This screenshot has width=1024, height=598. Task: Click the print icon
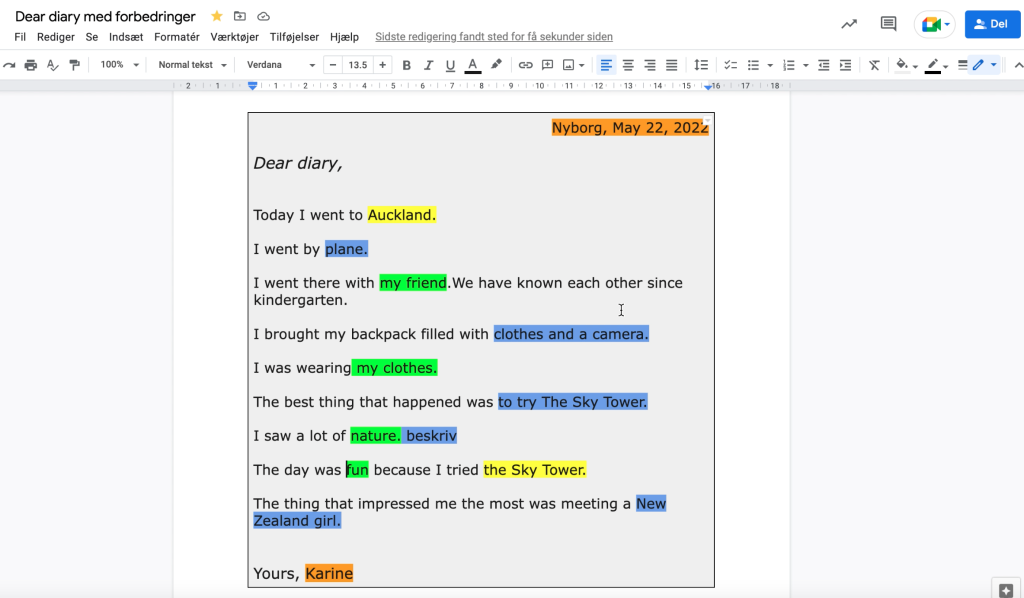click(31, 65)
